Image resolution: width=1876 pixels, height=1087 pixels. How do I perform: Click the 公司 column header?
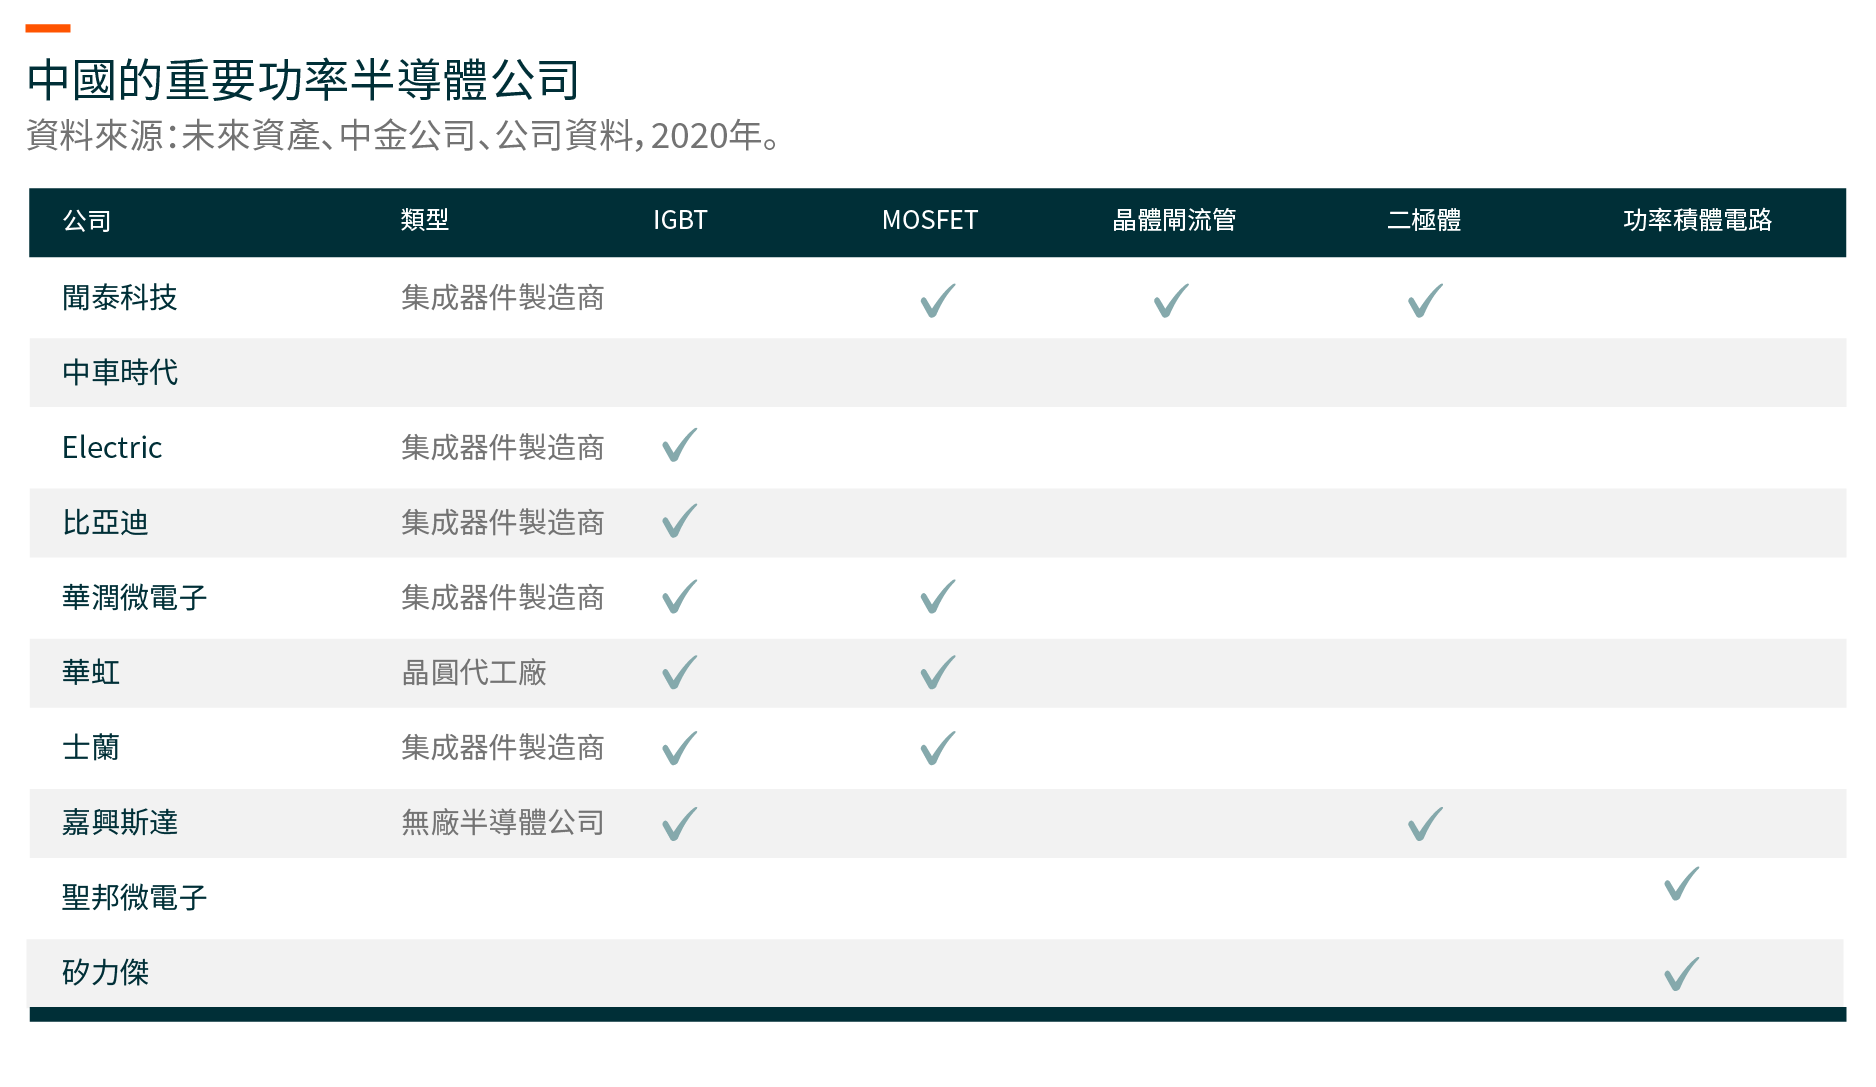tap(87, 220)
